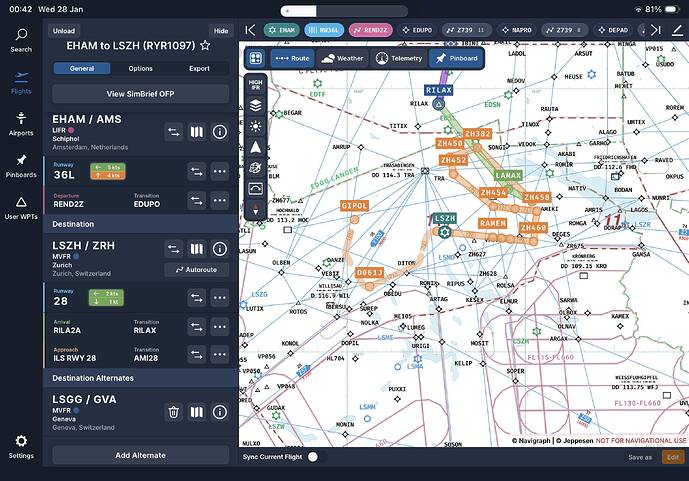The height and width of the screenshot is (481, 689).
Task: Change RILA2A arrival procedure
Action: pyautogui.click(x=196, y=327)
